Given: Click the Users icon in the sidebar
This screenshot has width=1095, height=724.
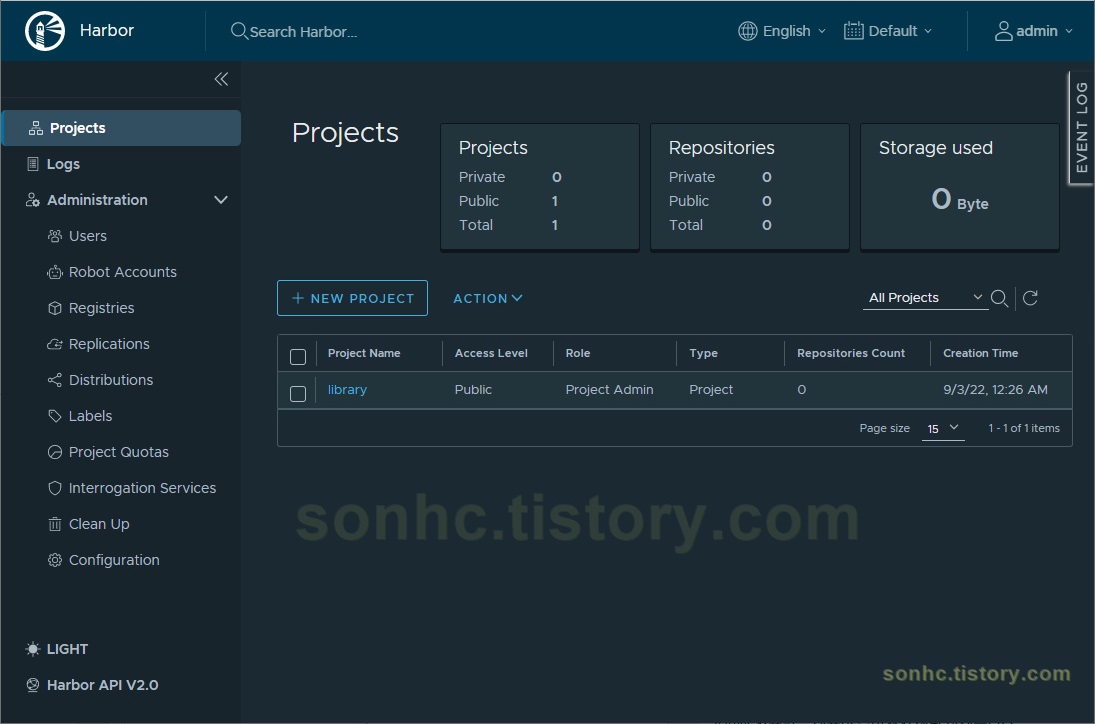Looking at the screenshot, I should [x=54, y=236].
